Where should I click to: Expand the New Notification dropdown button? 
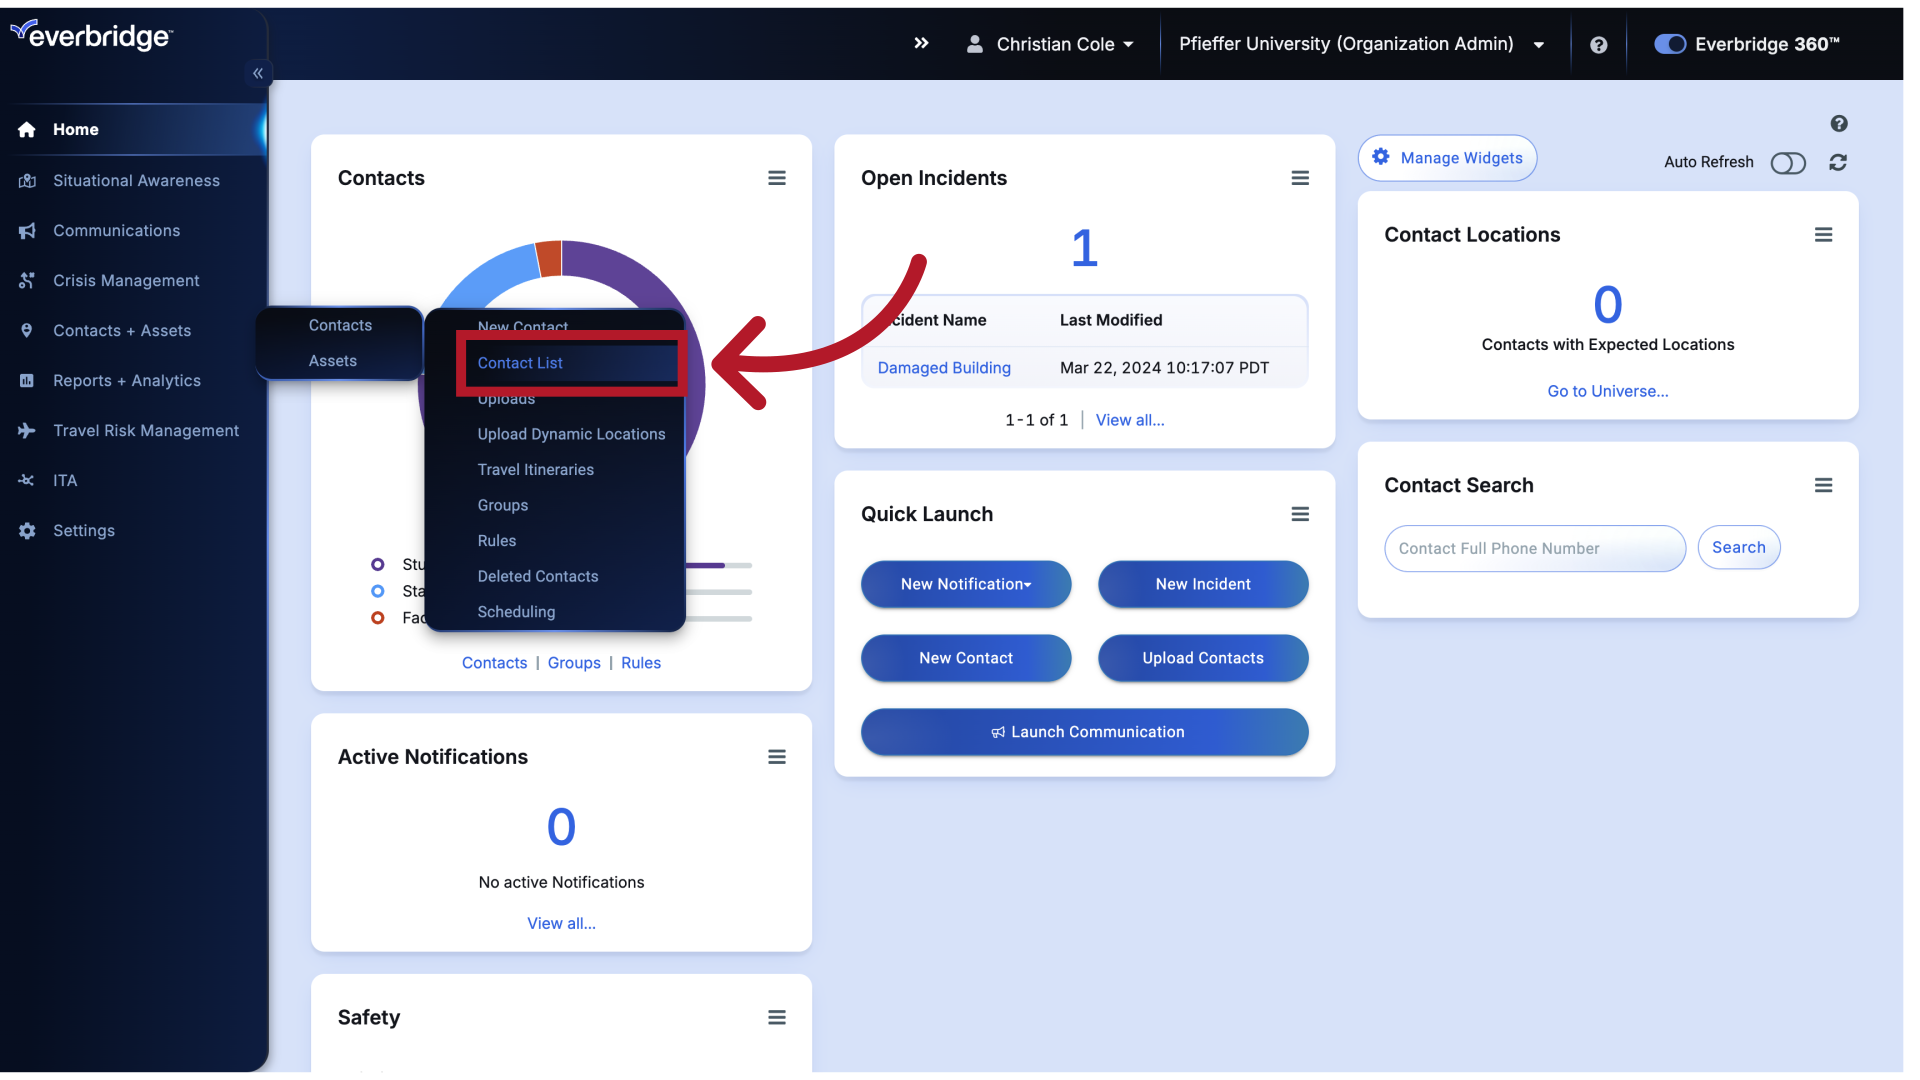[x=966, y=584]
